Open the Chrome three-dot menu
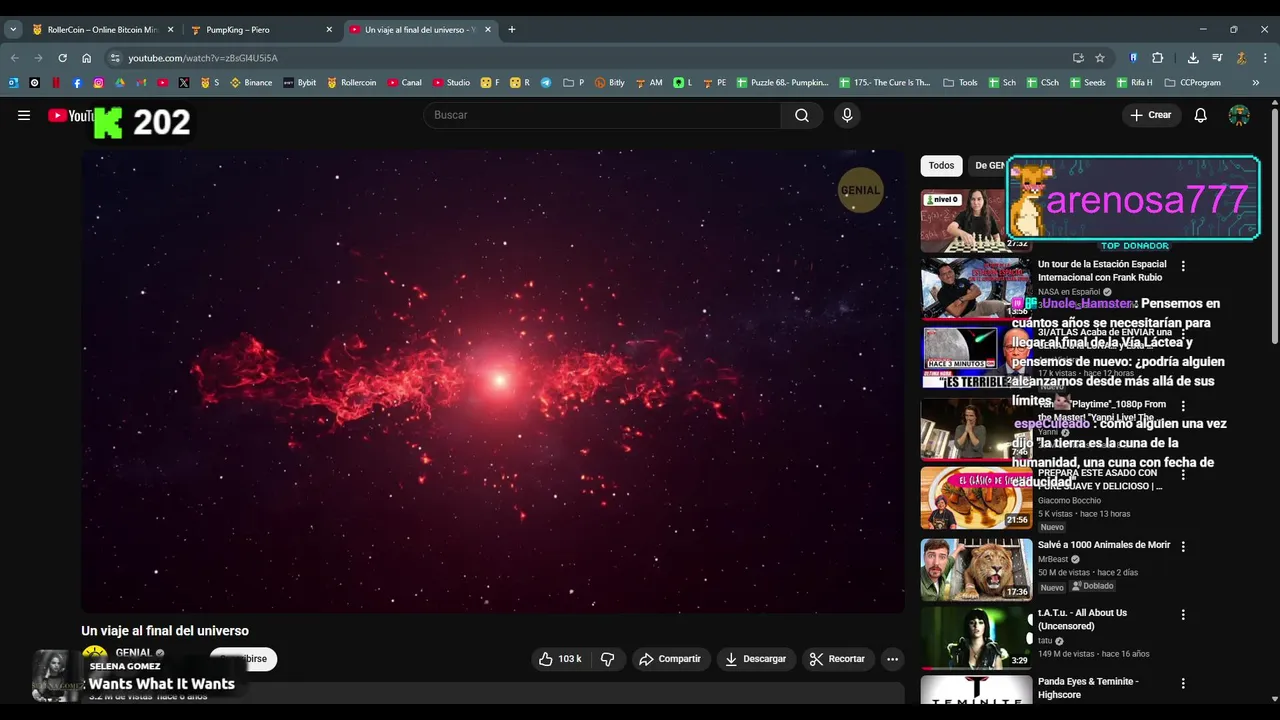Screen dimensions: 1280x720 pos(1265,58)
